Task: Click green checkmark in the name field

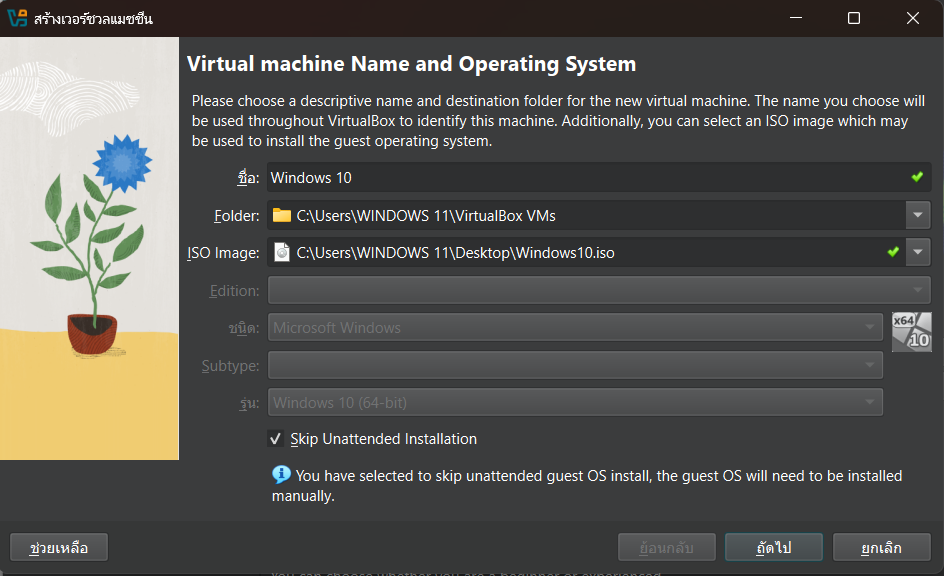Action: click(x=917, y=177)
